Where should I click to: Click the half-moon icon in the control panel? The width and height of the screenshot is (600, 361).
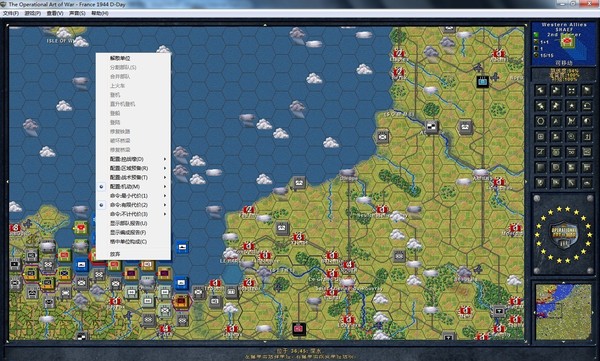coord(587,121)
